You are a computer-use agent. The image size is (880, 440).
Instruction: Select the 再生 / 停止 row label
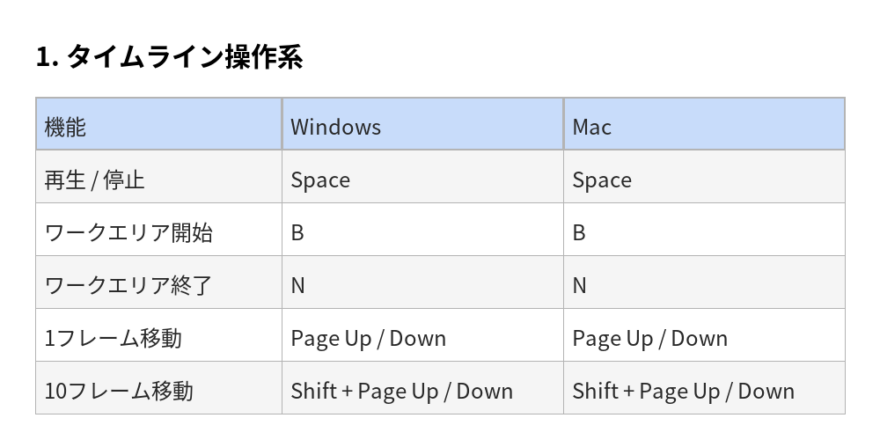(x=89, y=180)
